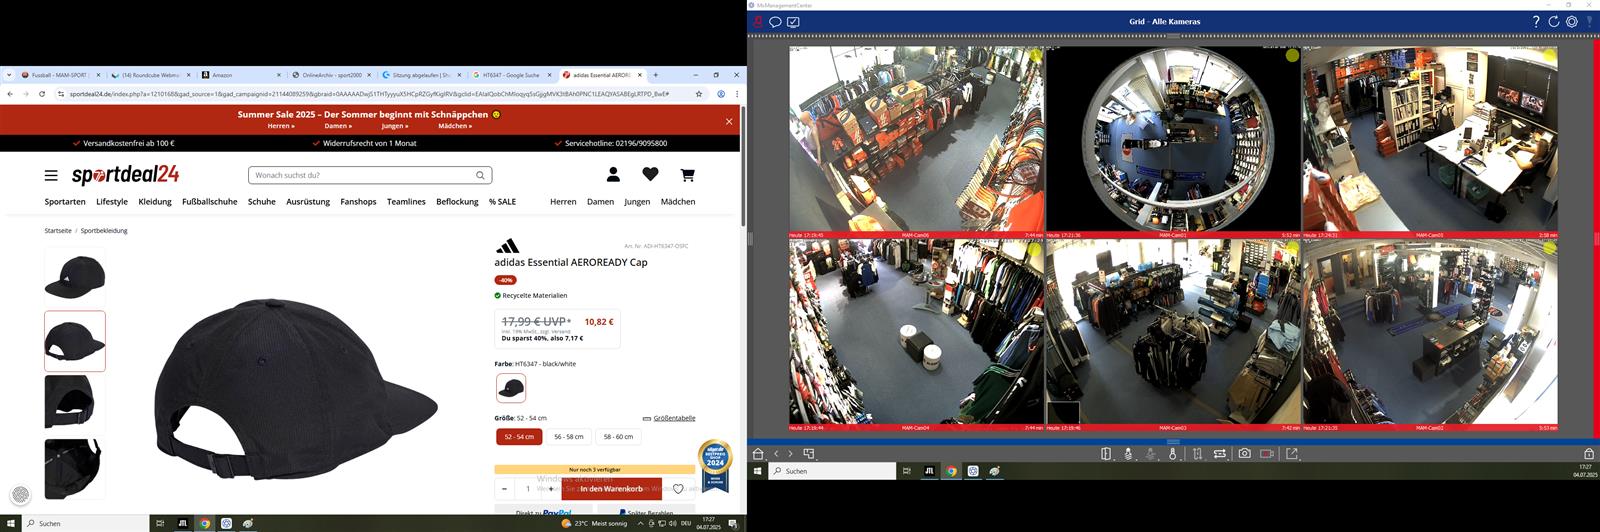Click the user account icon
The height and width of the screenshot is (532, 1600).
613,175
